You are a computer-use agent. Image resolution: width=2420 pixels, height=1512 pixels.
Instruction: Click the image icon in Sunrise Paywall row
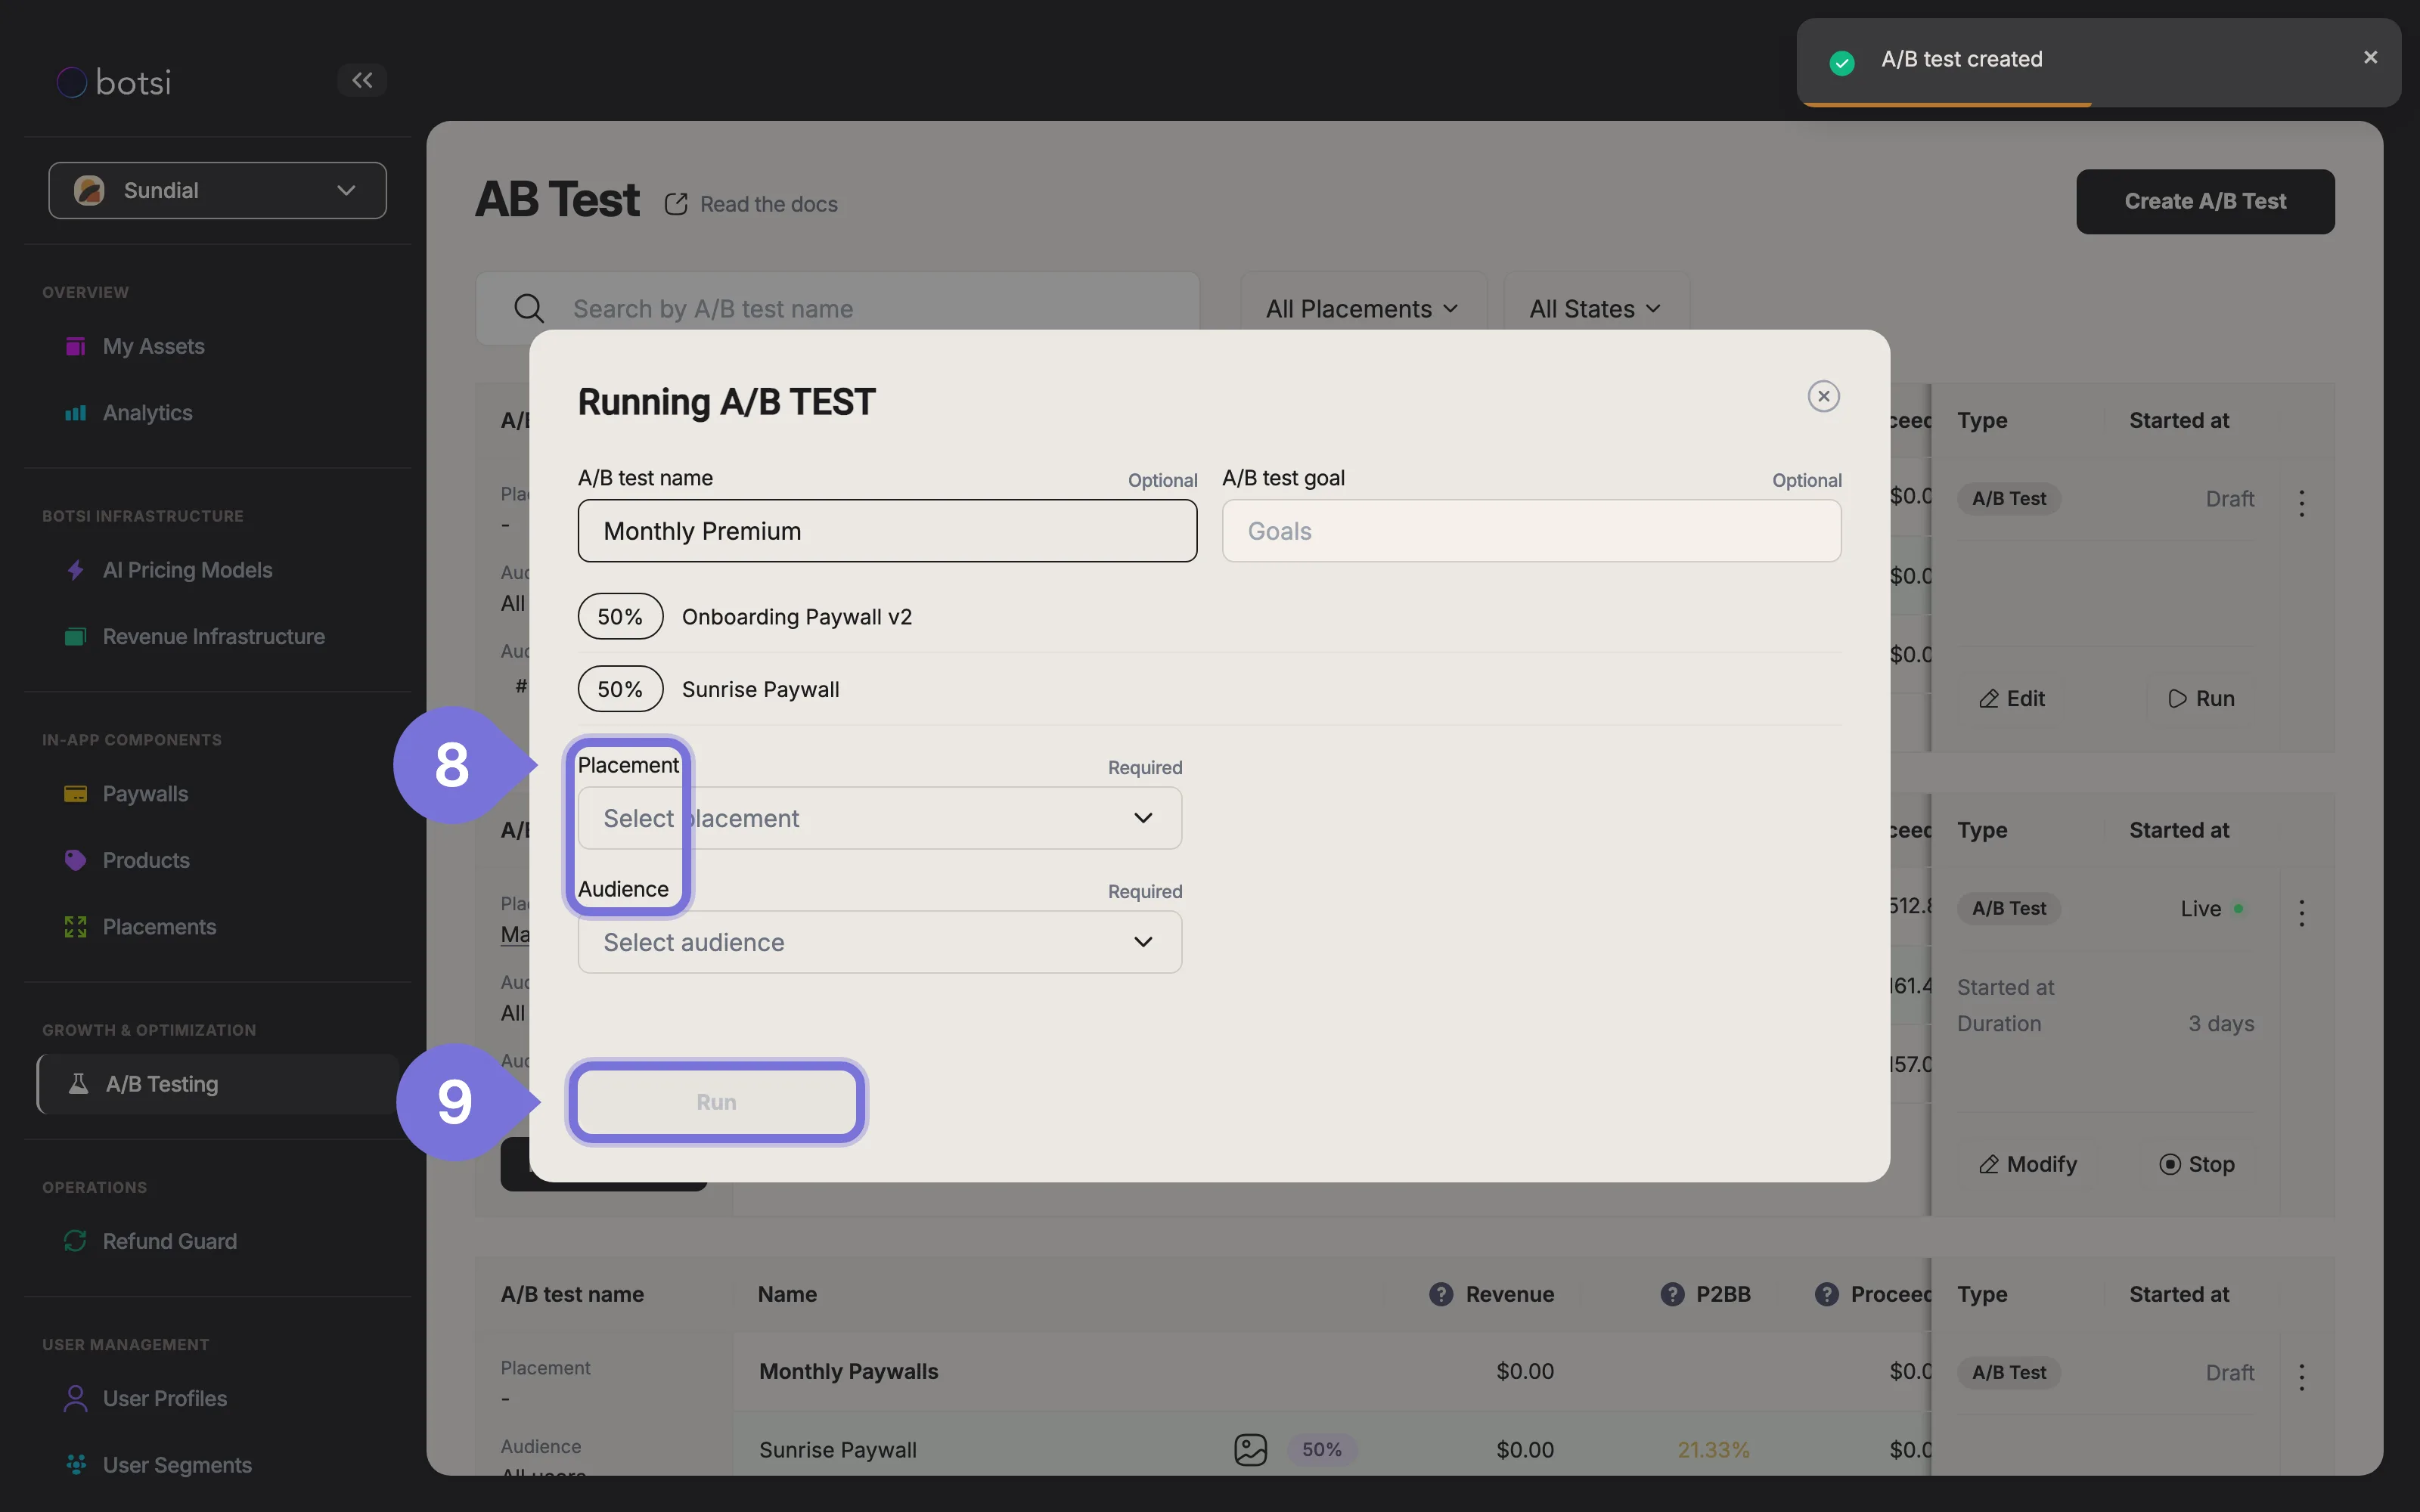click(1250, 1449)
